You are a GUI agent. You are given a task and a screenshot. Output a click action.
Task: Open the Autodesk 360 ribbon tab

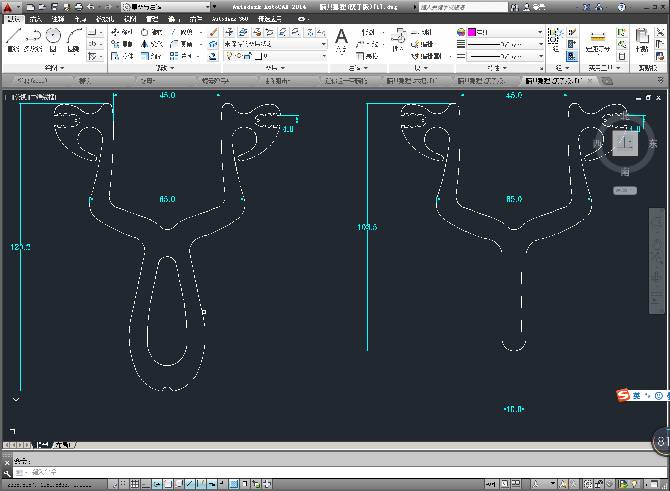pyautogui.click(x=230, y=19)
